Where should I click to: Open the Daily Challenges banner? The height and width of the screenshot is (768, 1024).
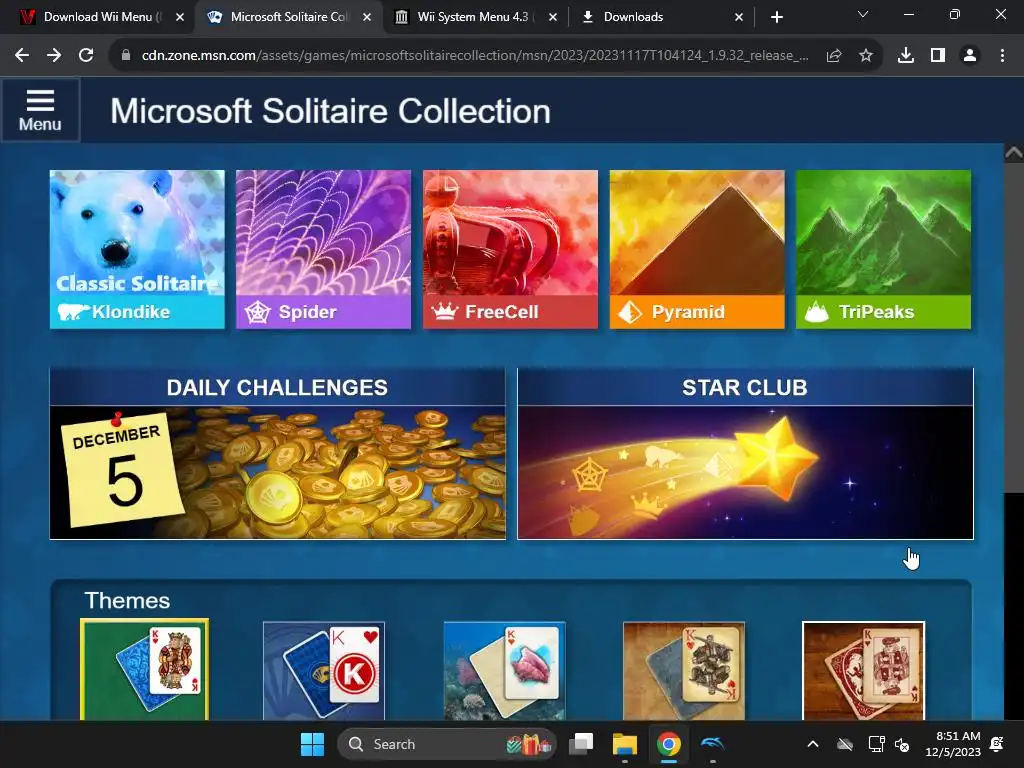(278, 454)
